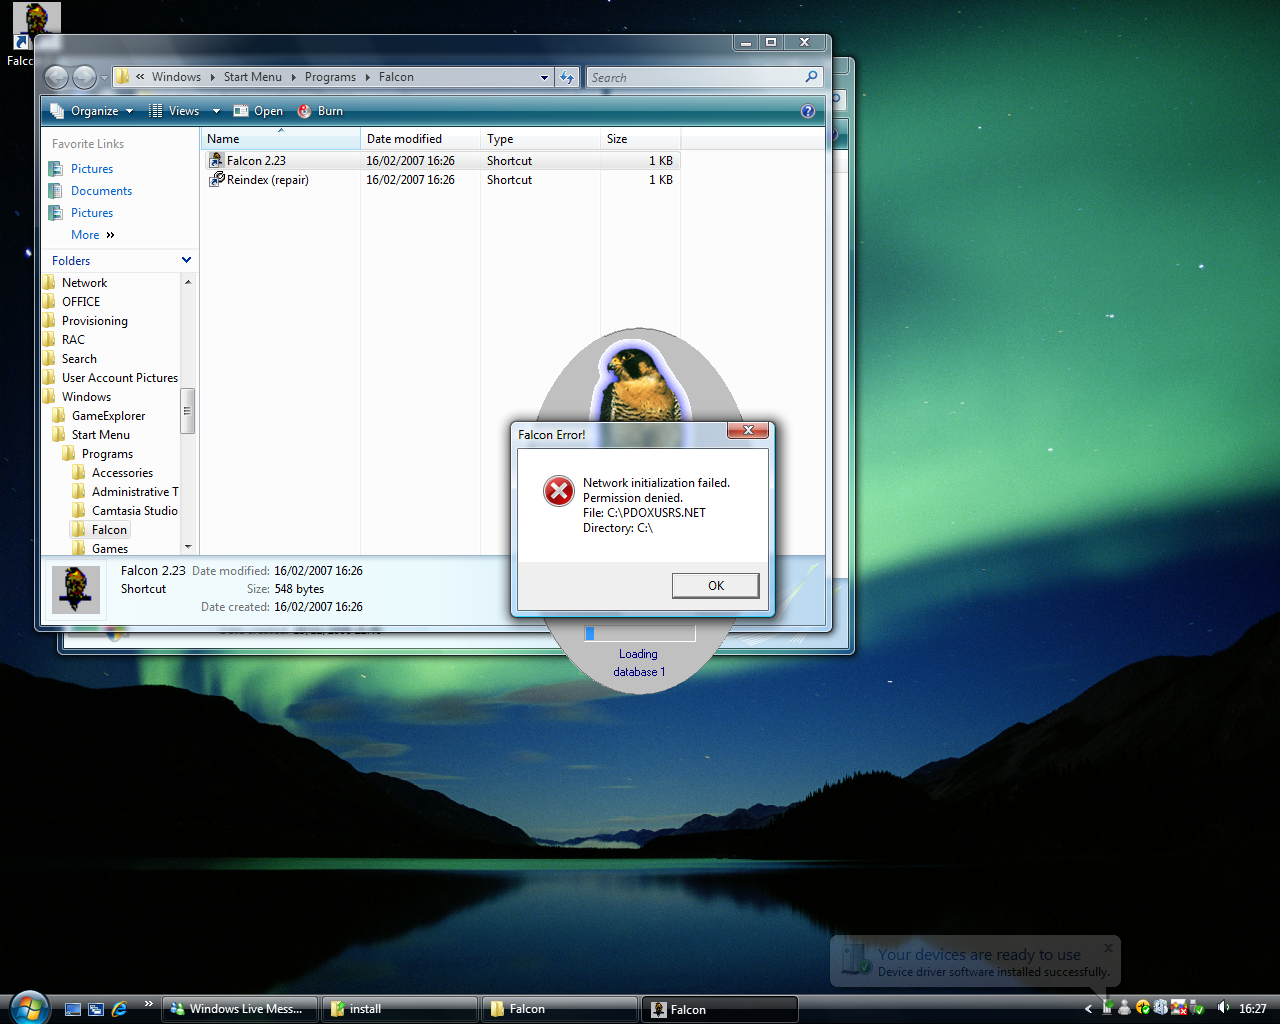Click inside the Search input box
The width and height of the screenshot is (1280, 1024).
click(x=695, y=77)
